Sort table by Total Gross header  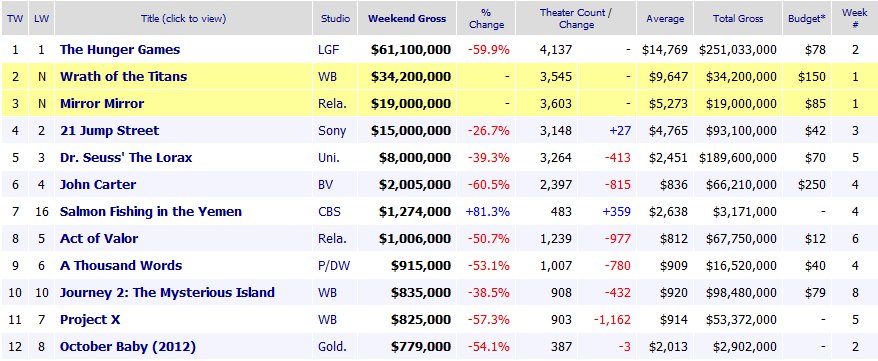[x=738, y=18]
